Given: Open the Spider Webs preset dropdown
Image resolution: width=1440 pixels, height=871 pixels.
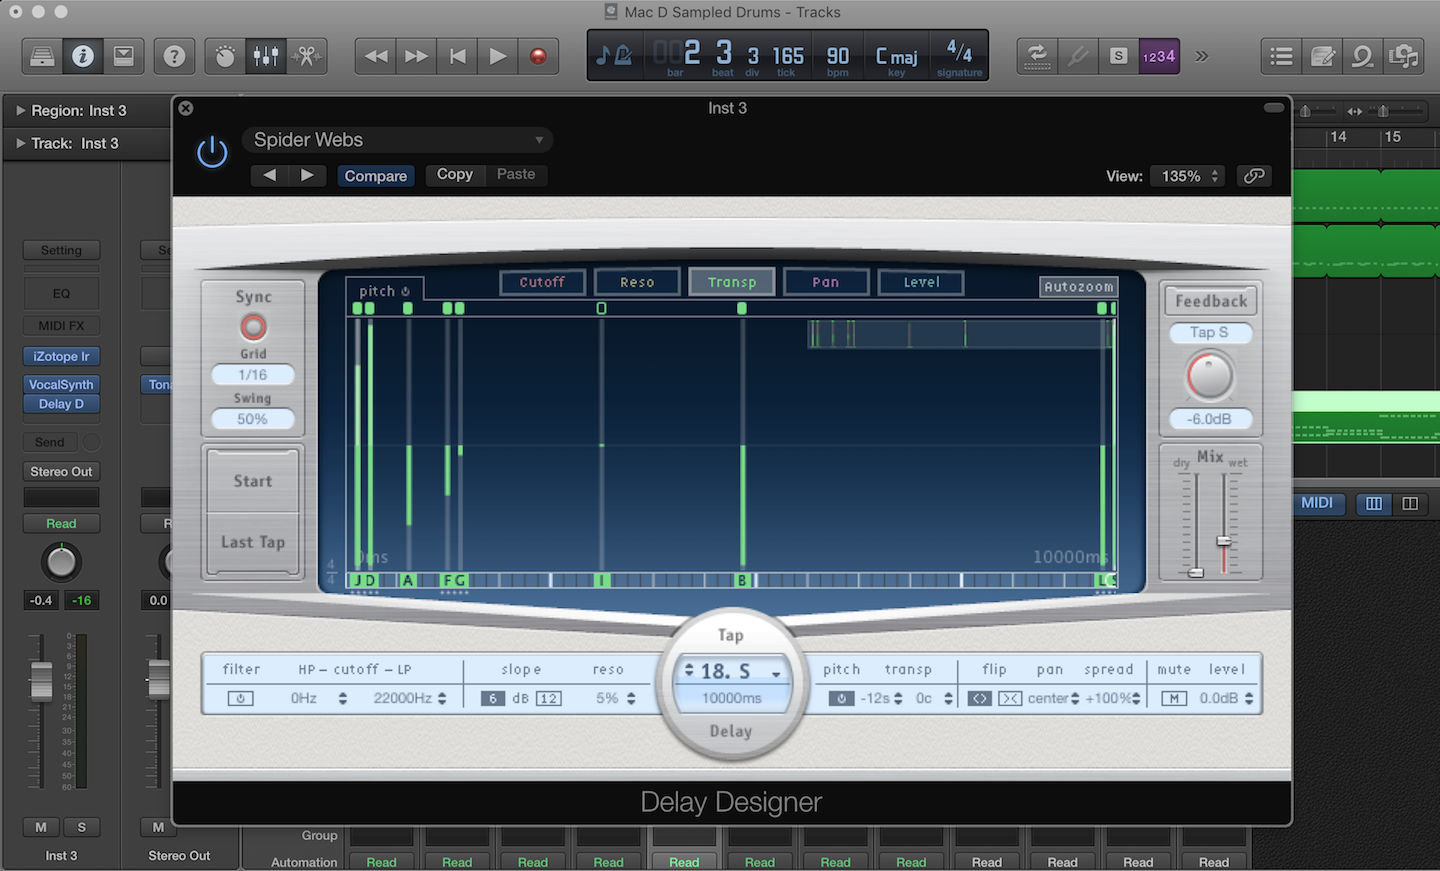Looking at the screenshot, I should (397, 140).
